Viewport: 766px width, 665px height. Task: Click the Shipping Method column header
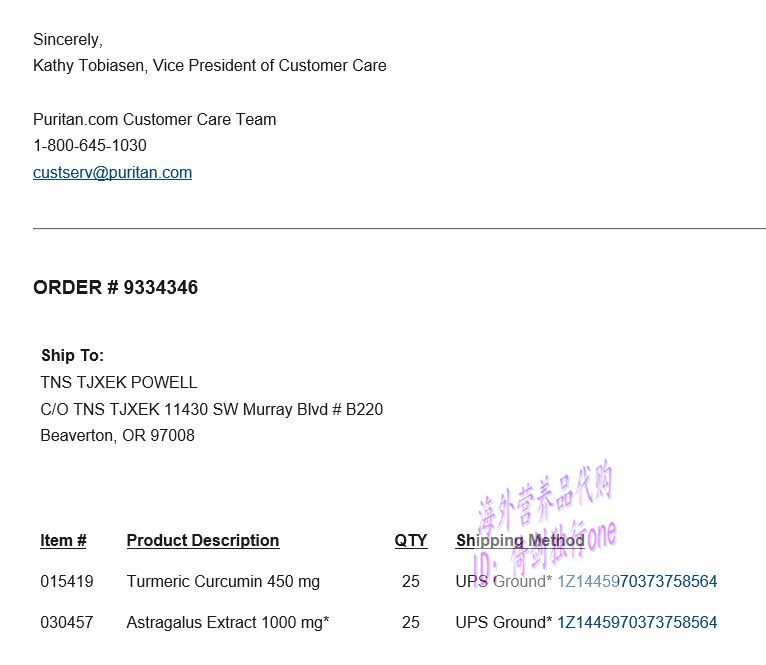(x=520, y=540)
